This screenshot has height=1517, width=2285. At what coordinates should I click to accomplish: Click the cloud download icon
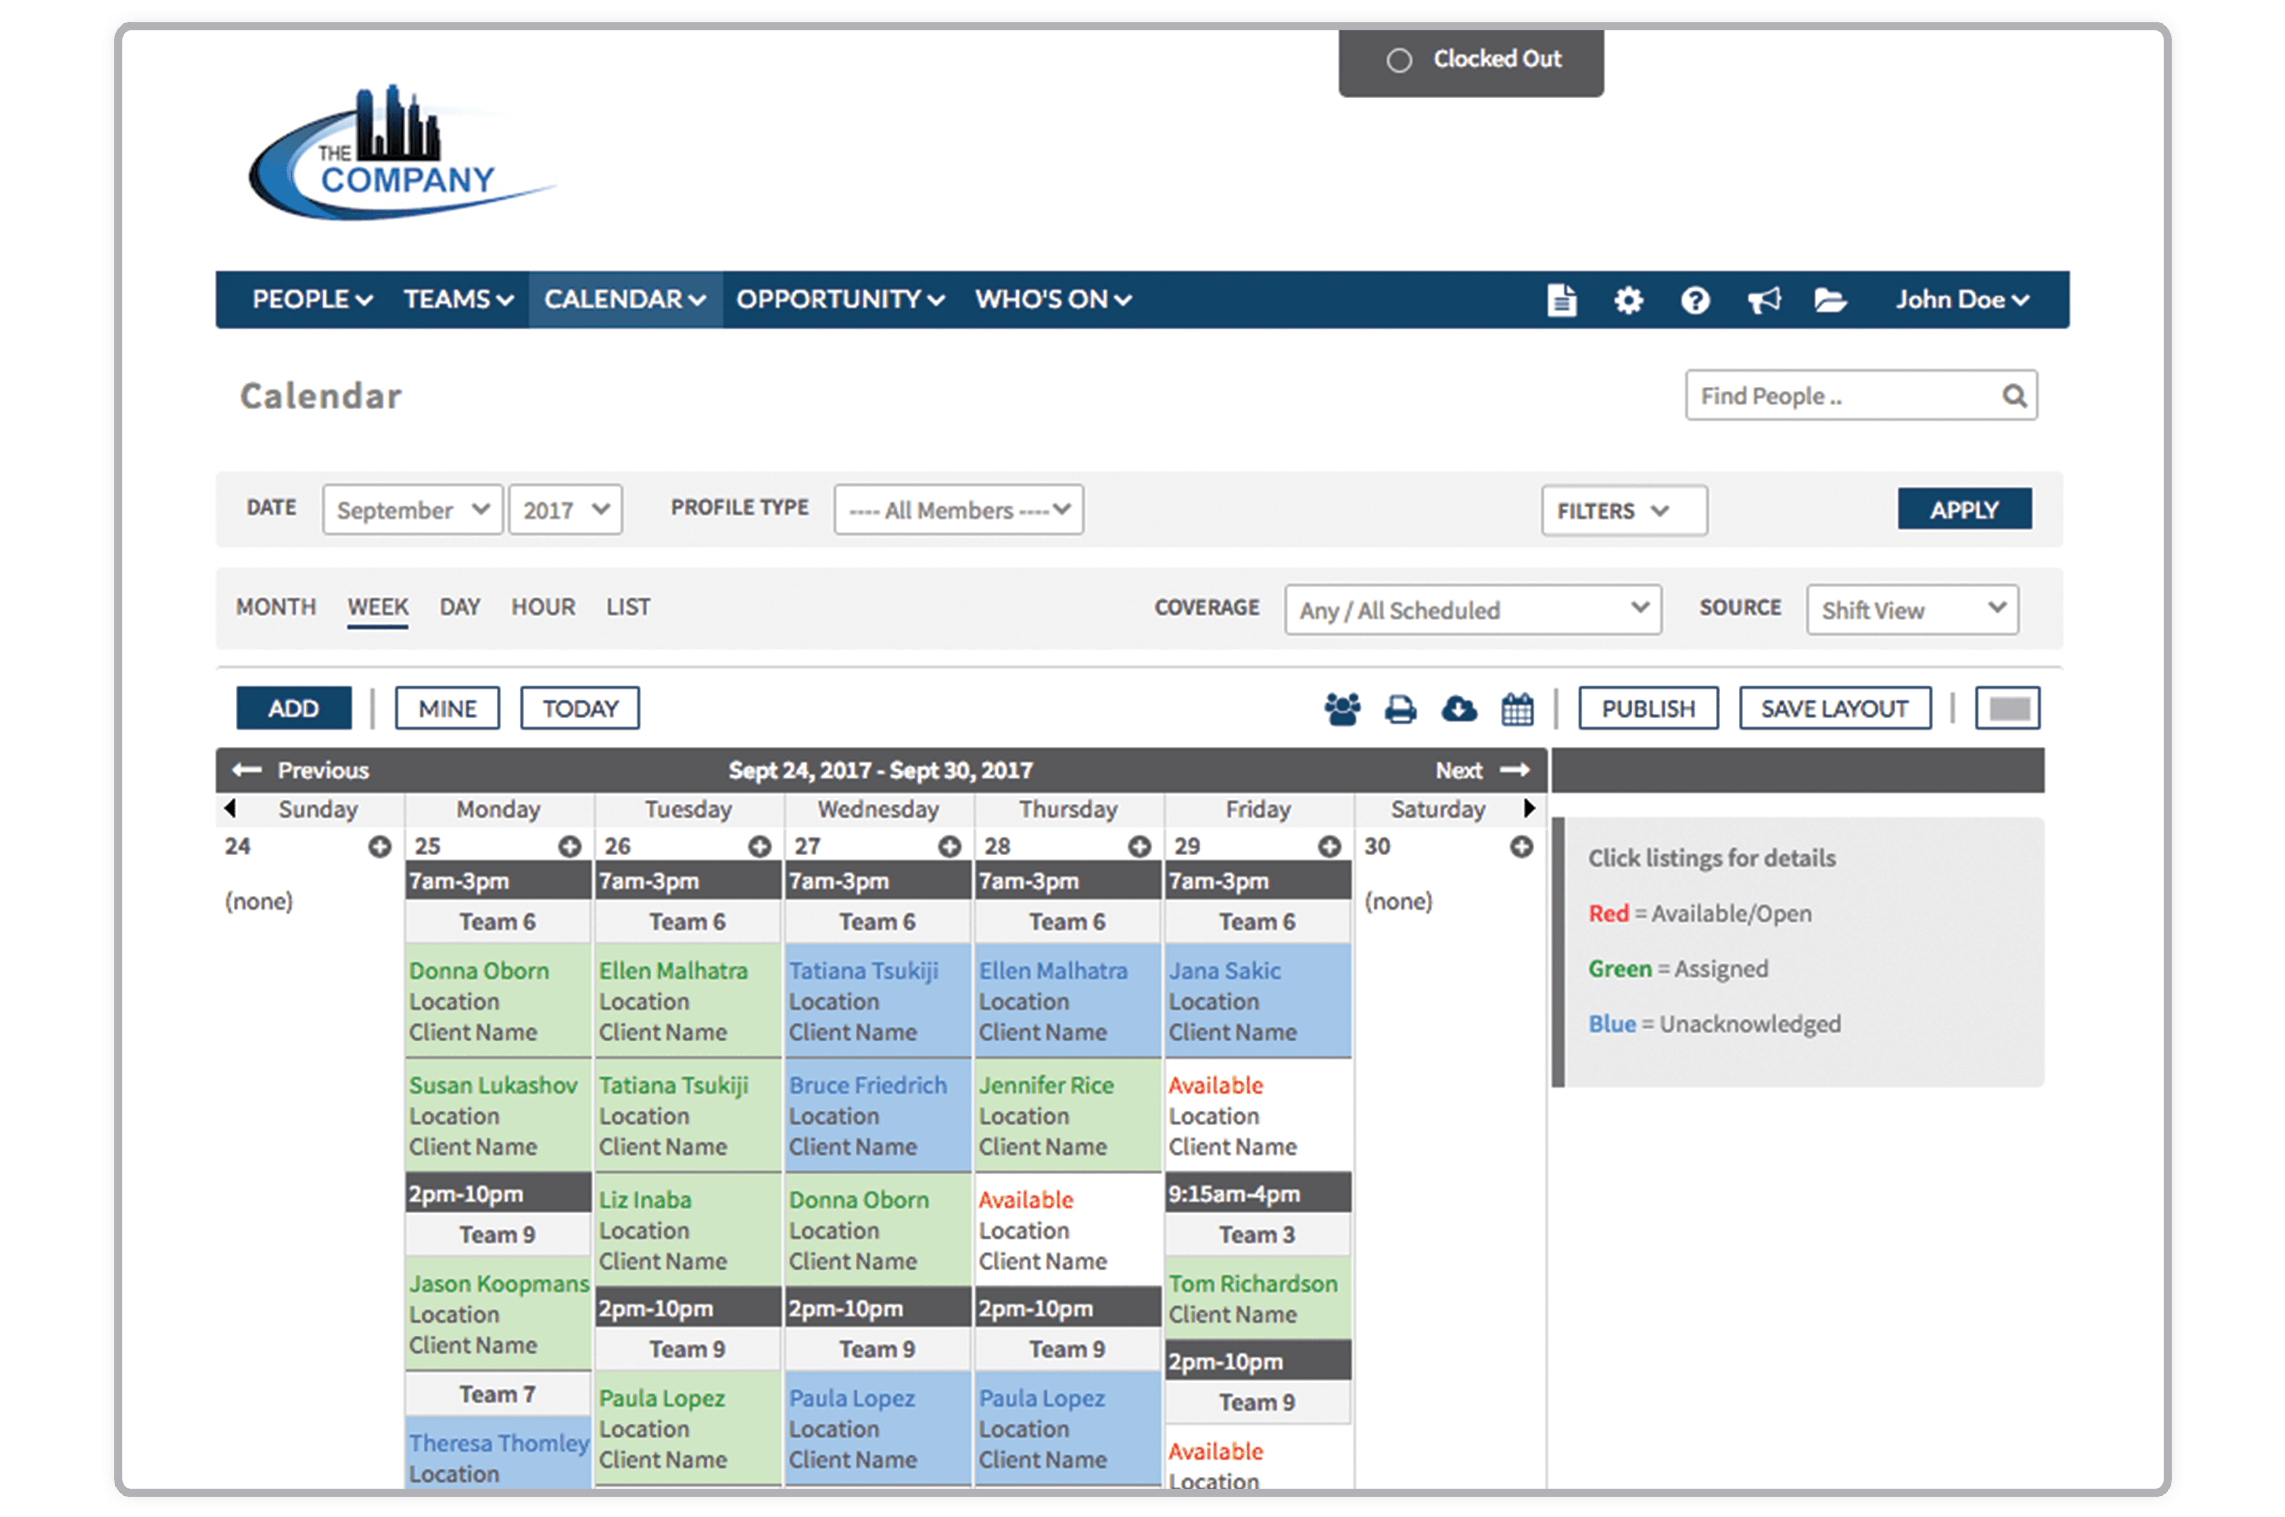pyautogui.click(x=1459, y=709)
